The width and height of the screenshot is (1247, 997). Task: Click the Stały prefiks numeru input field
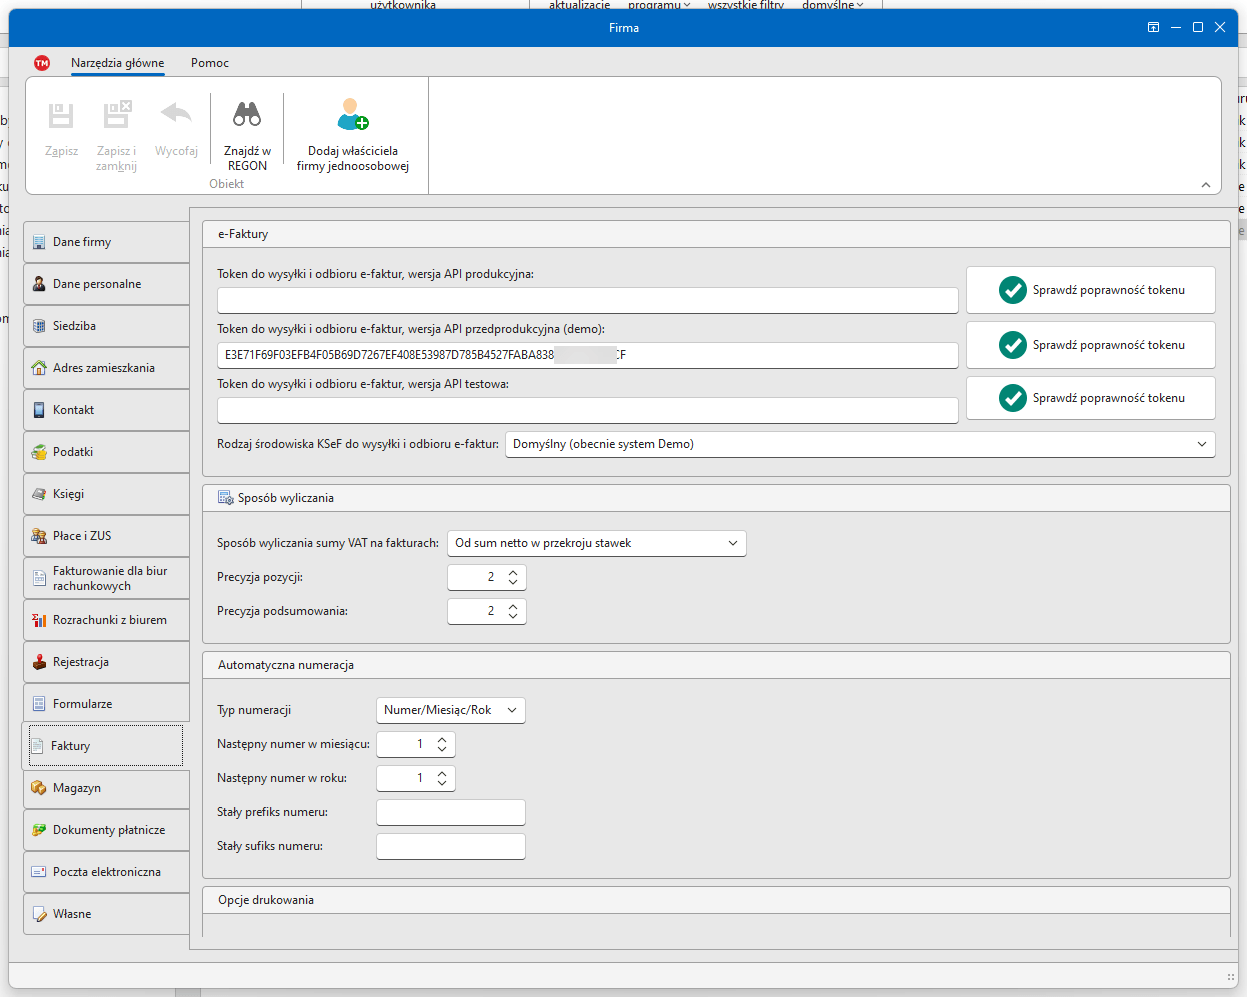pyautogui.click(x=450, y=812)
